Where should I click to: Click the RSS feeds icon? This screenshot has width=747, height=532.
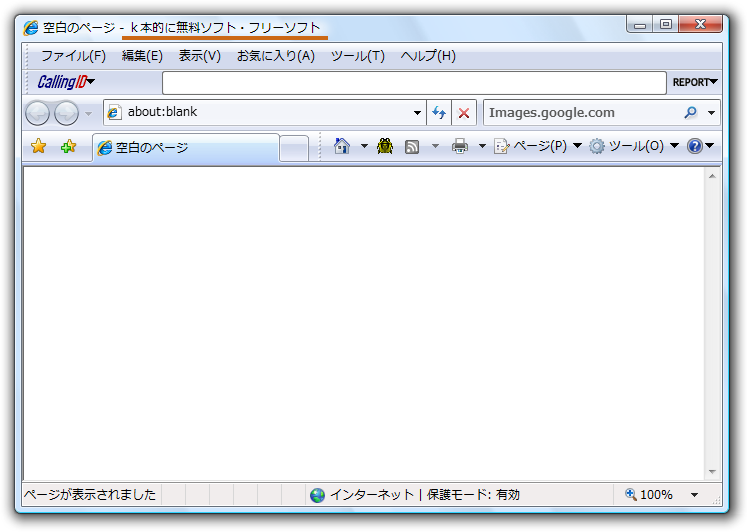click(412, 147)
